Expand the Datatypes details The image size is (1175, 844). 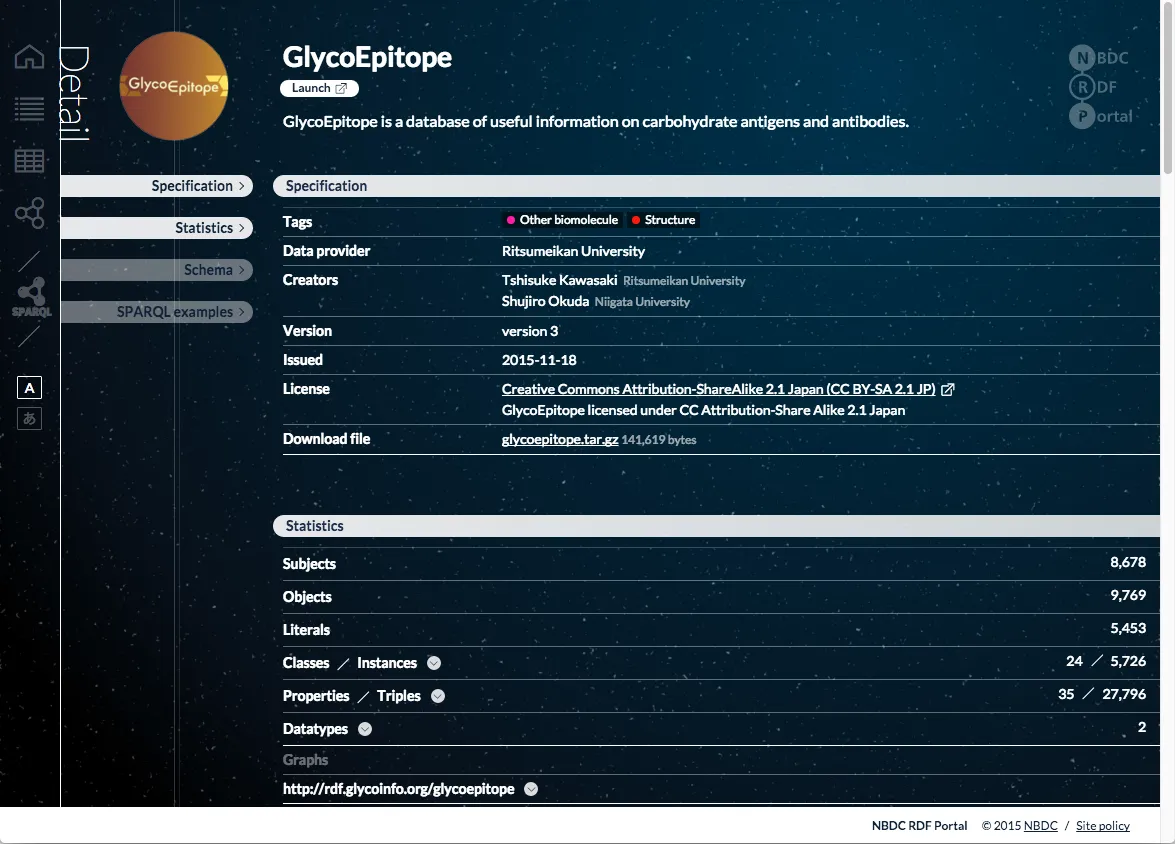pyautogui.click(x=365, y=729)
